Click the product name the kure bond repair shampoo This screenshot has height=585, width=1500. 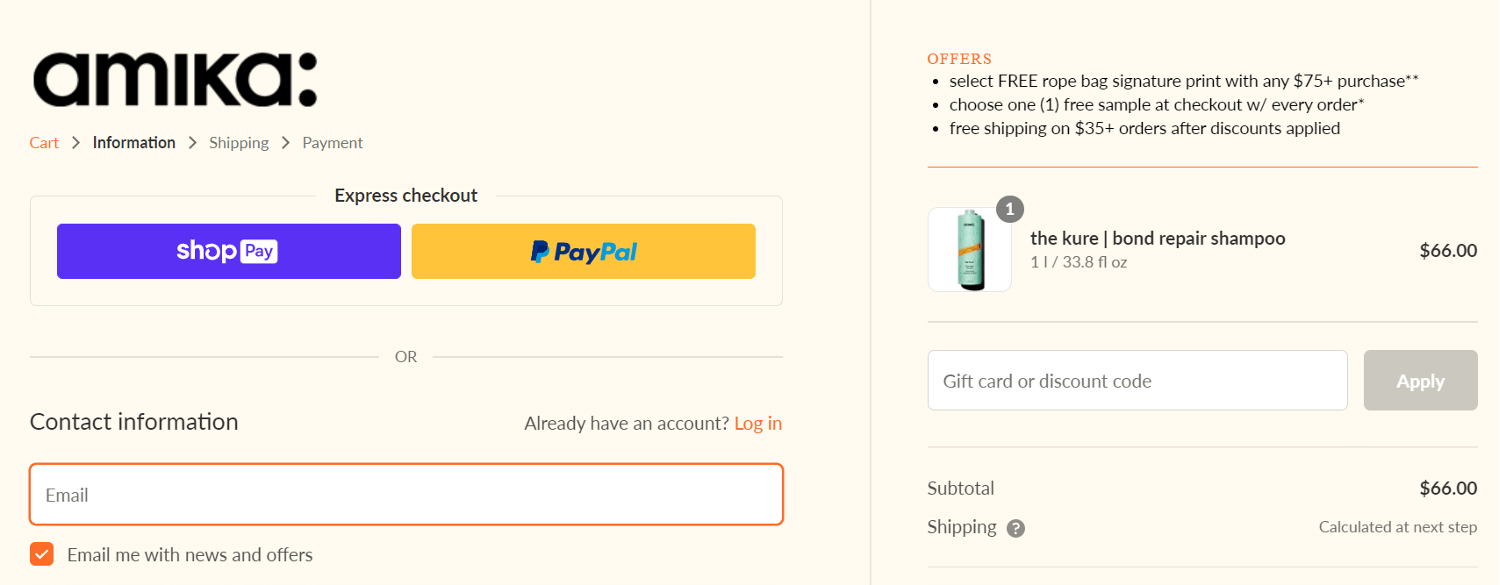click(1157, 238)
